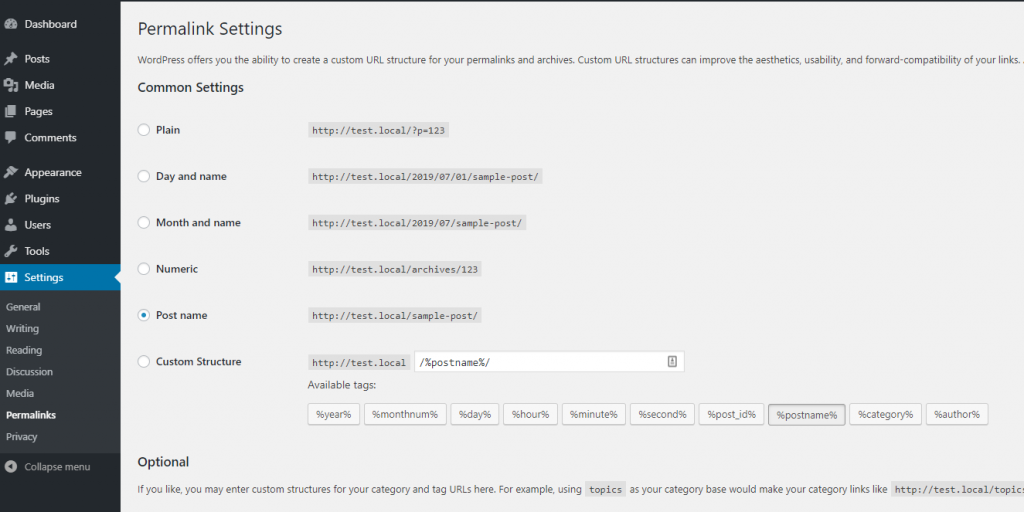Click the 2019/07/01/sample-post example URL
The height and width of the screenshot is (512, 1024).
[425, 176]
